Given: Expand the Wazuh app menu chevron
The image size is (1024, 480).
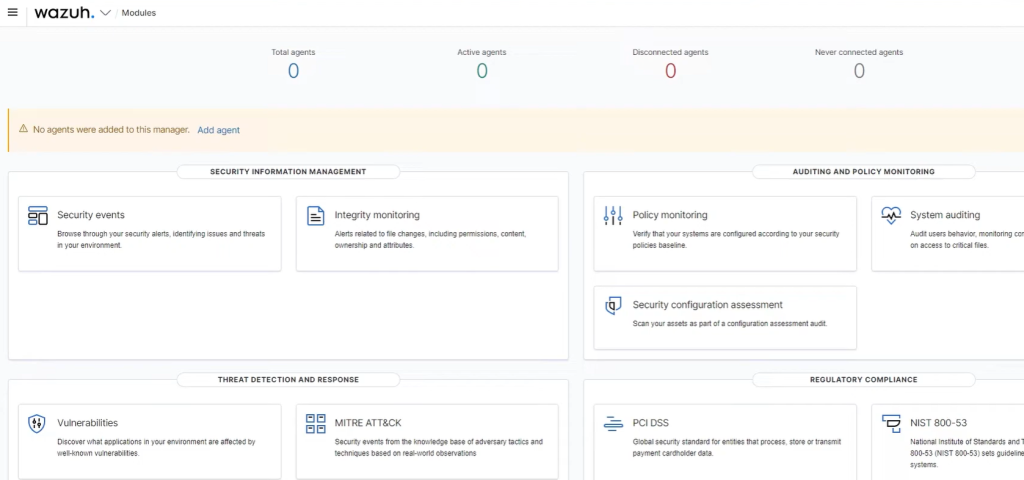Looking at the screenshot, I should point(105,13).
